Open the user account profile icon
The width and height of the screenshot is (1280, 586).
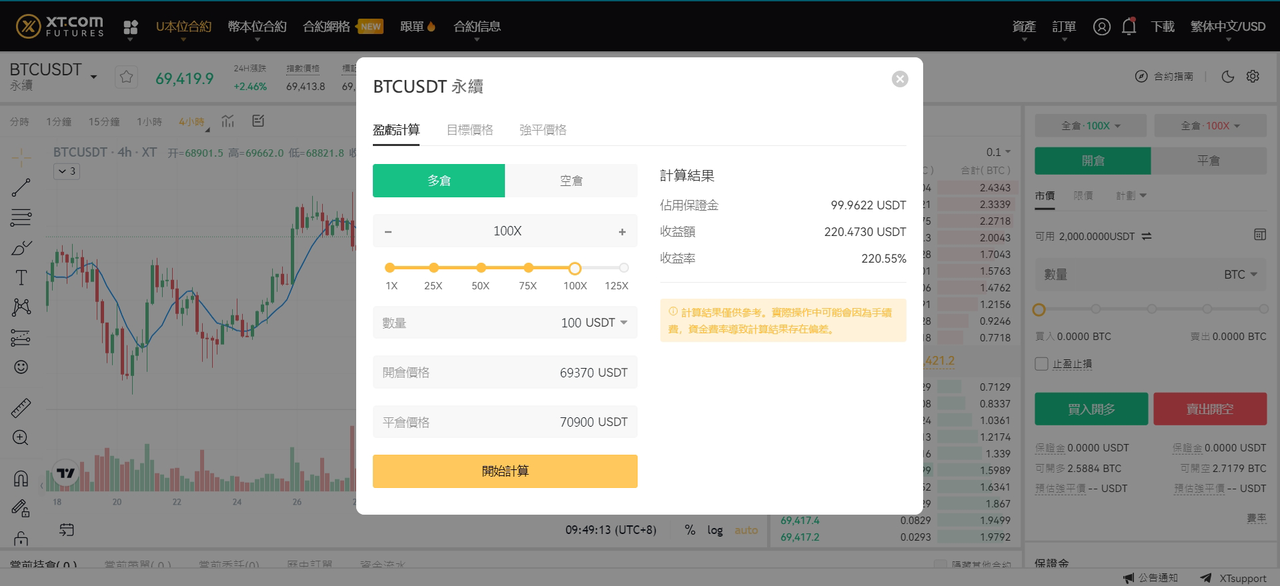[1102, 27]
